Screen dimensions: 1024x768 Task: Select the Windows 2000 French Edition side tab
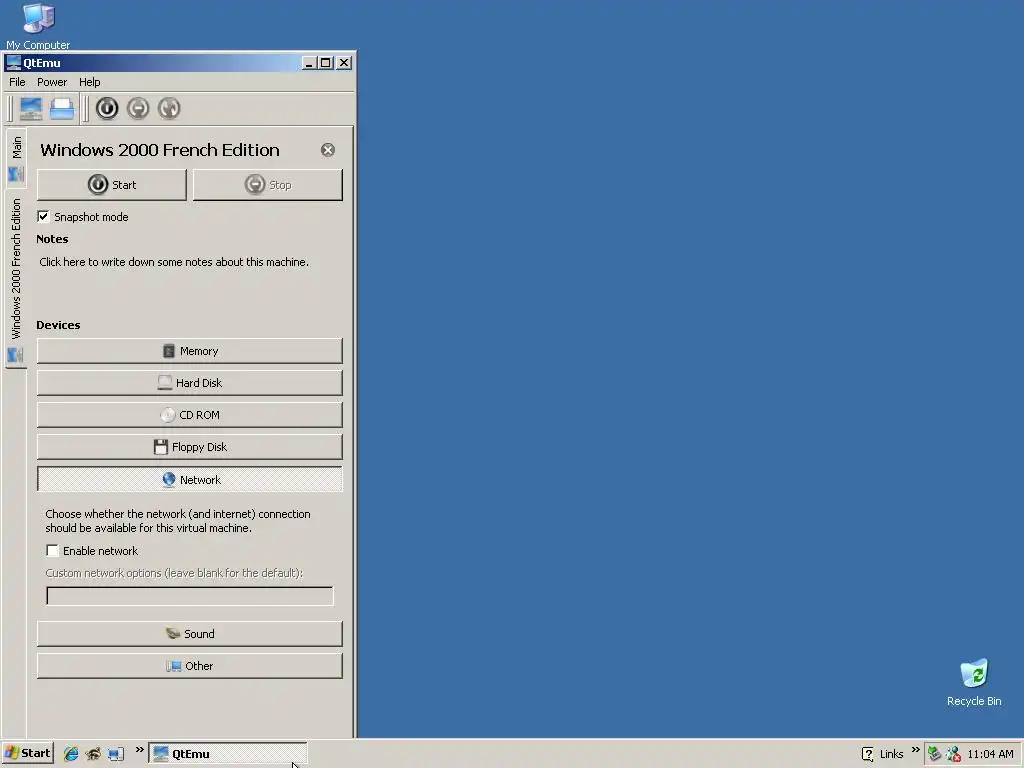16,280
